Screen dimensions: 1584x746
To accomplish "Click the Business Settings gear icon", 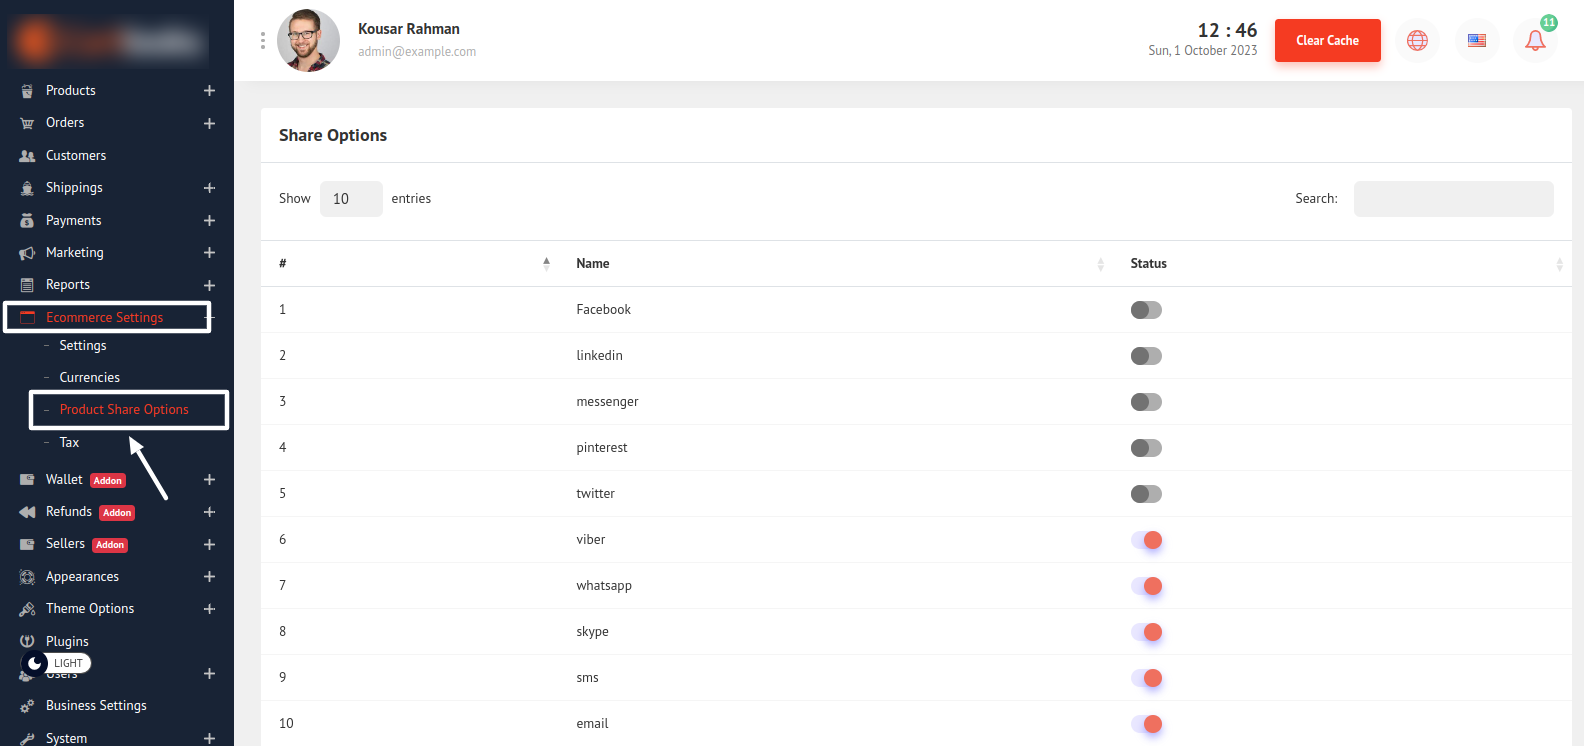I will tap(27, 706).
